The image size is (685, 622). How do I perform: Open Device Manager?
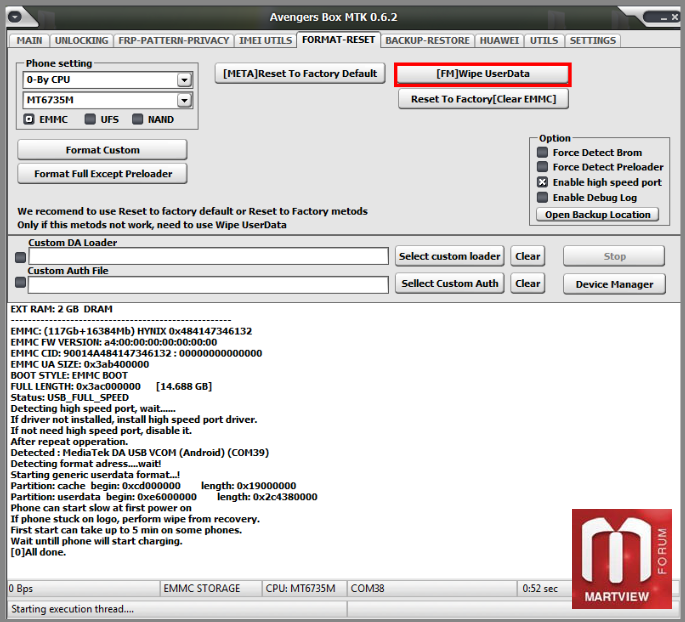(614, 284)
